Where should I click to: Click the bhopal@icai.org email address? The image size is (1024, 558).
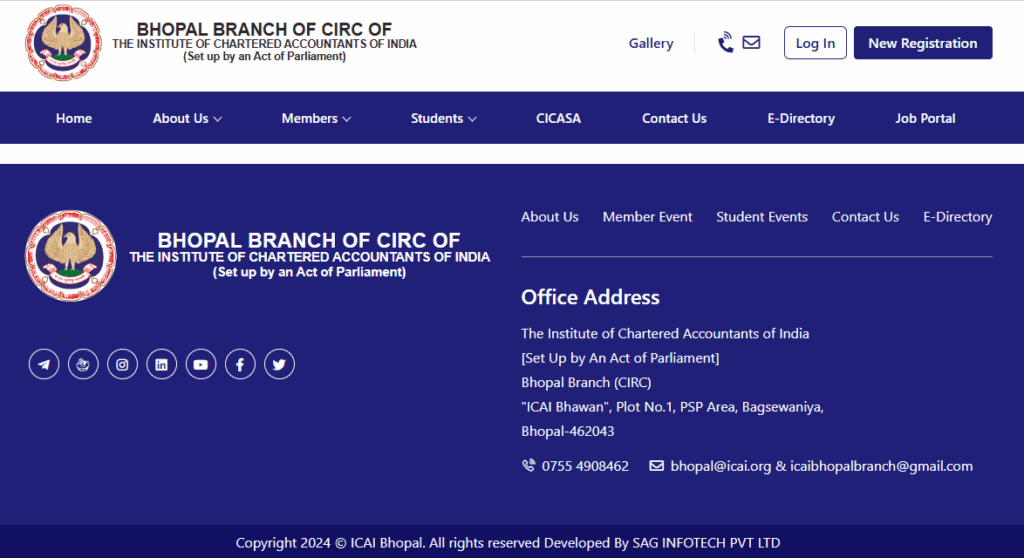click(x=720, y=466)
